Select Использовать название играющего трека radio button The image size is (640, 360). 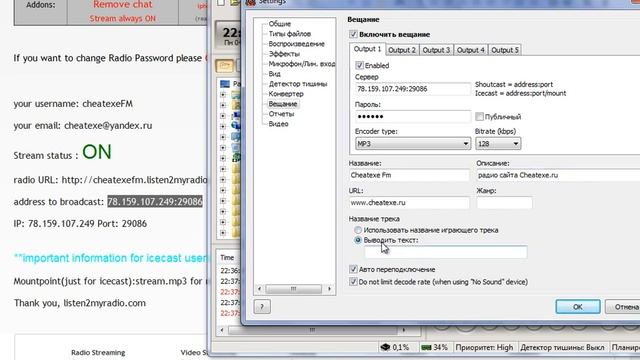(358, 230)
